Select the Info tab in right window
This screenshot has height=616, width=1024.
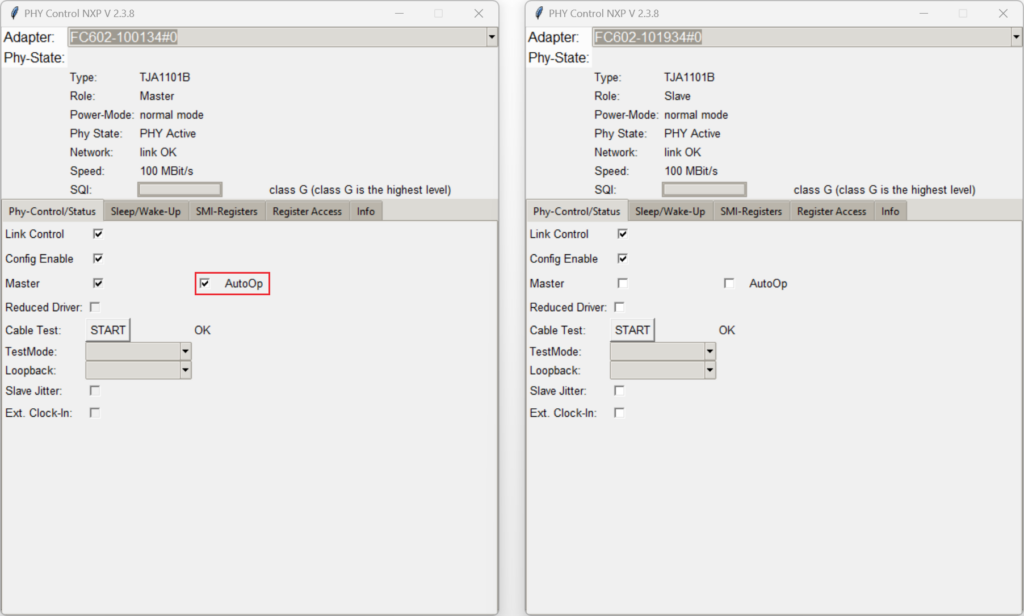[890, 211]
